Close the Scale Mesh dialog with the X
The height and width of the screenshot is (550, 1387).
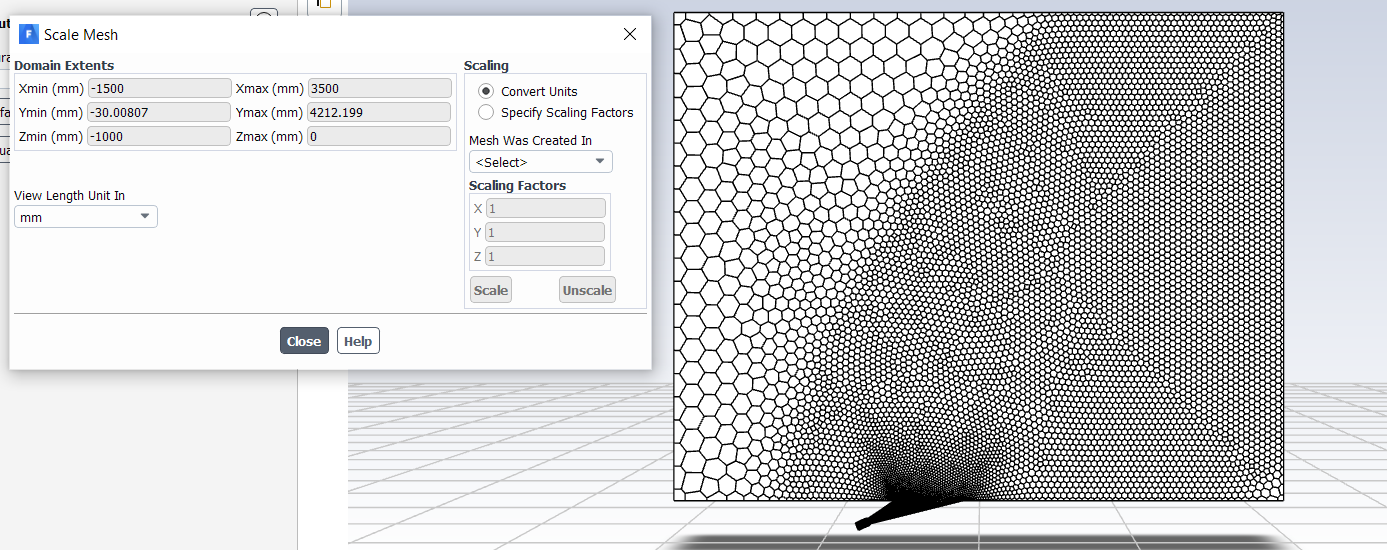point(630,34)
